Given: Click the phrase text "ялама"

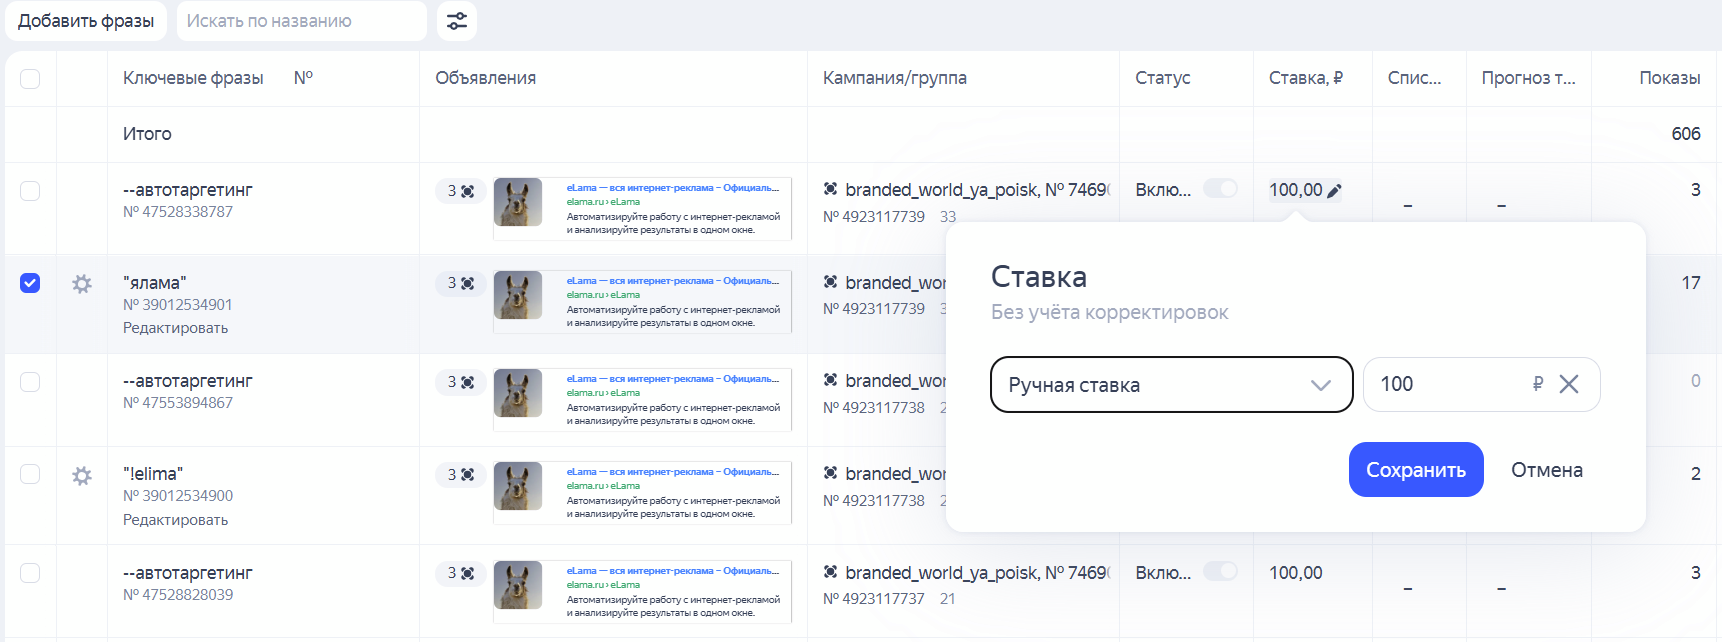Looking at the screenshot, I should click(154, 283).
